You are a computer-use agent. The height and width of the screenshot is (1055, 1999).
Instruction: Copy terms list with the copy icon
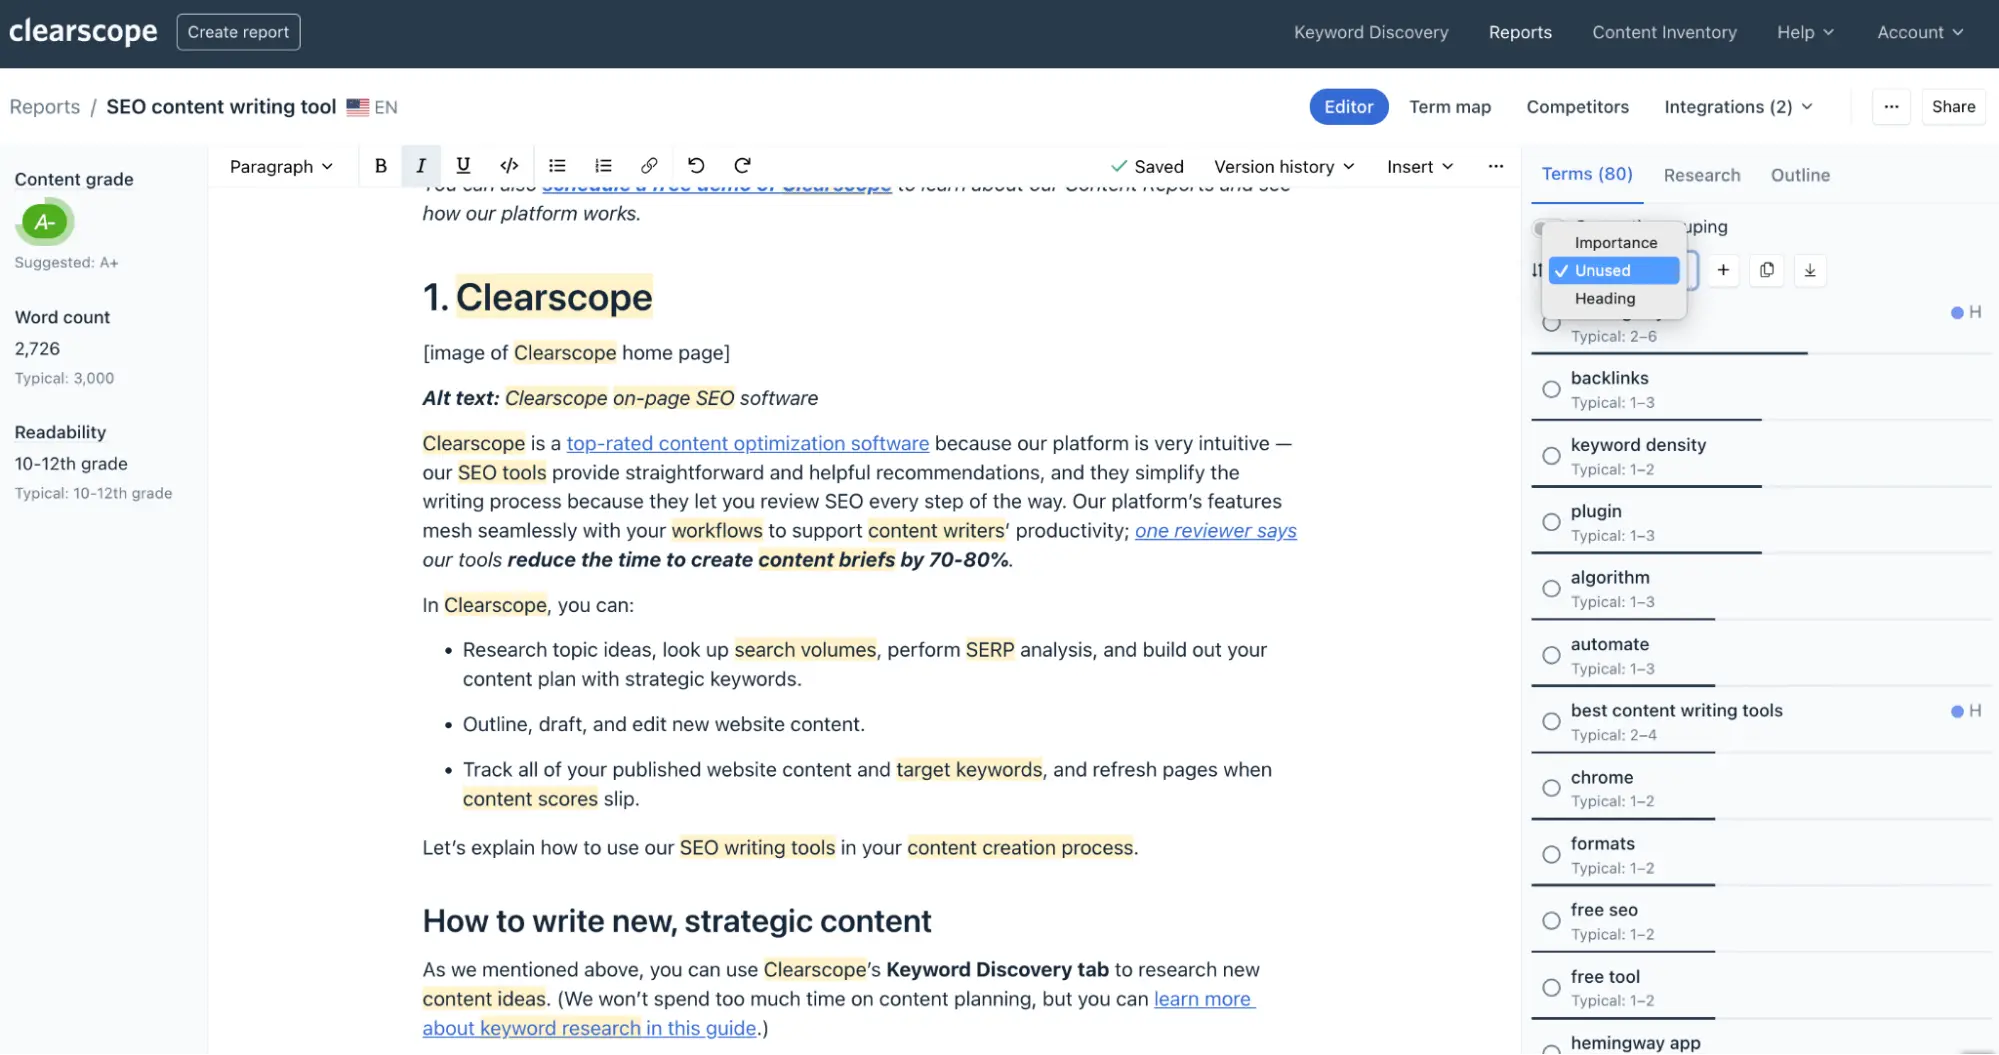point(1767,270)
